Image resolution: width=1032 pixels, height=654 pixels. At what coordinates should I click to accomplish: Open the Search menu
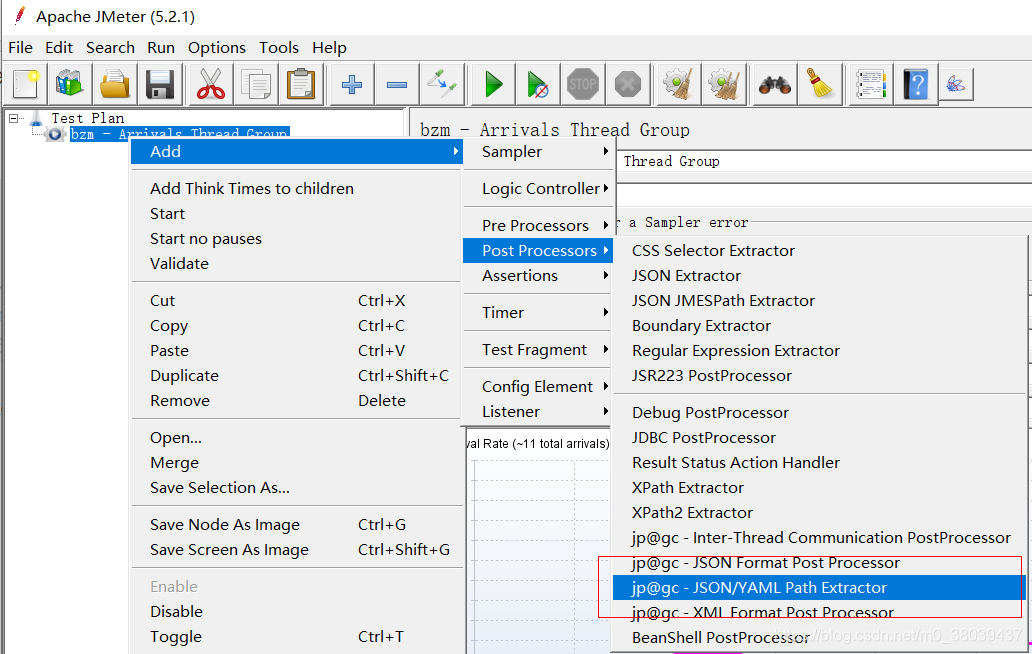pyautogui.click(x=110, y=47)
